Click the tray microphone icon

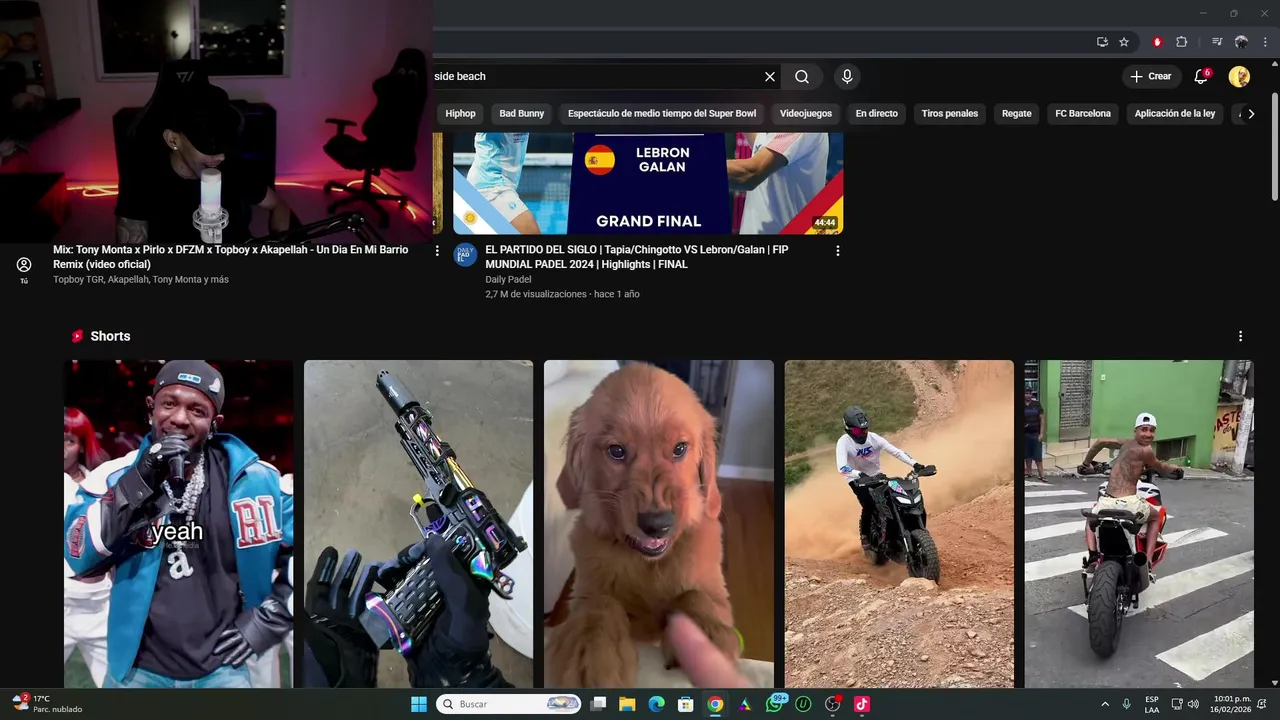point(1127,704)
